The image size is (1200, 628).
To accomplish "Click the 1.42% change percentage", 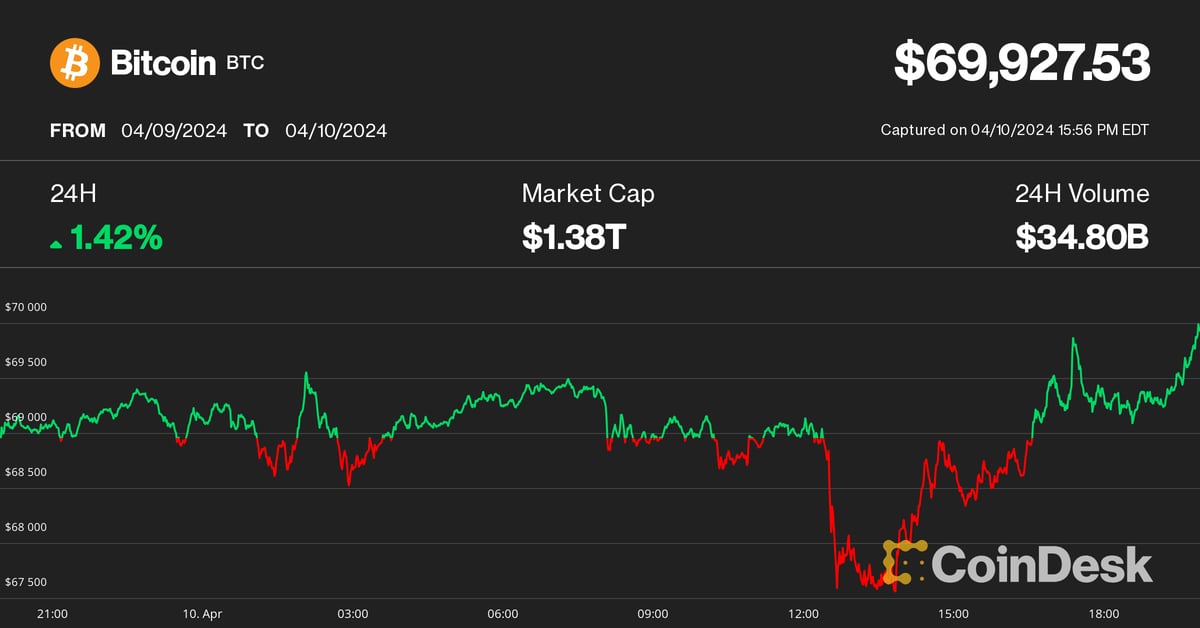I will 116,238.
